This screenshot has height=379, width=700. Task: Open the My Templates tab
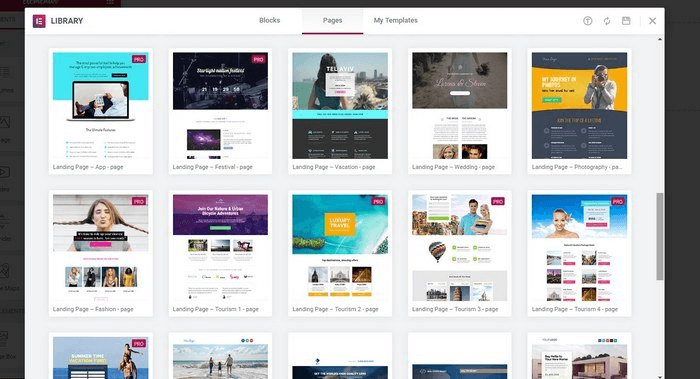point(396,20)
